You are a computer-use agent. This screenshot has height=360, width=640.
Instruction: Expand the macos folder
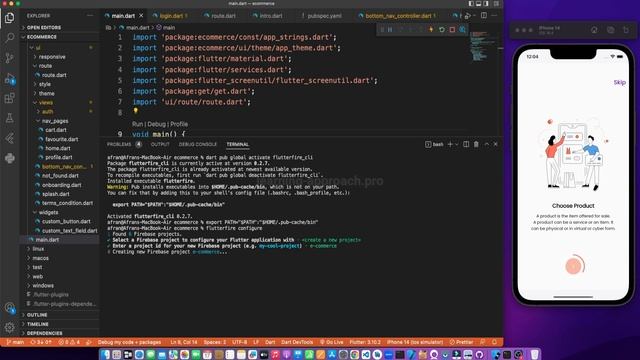coord(40,258)
